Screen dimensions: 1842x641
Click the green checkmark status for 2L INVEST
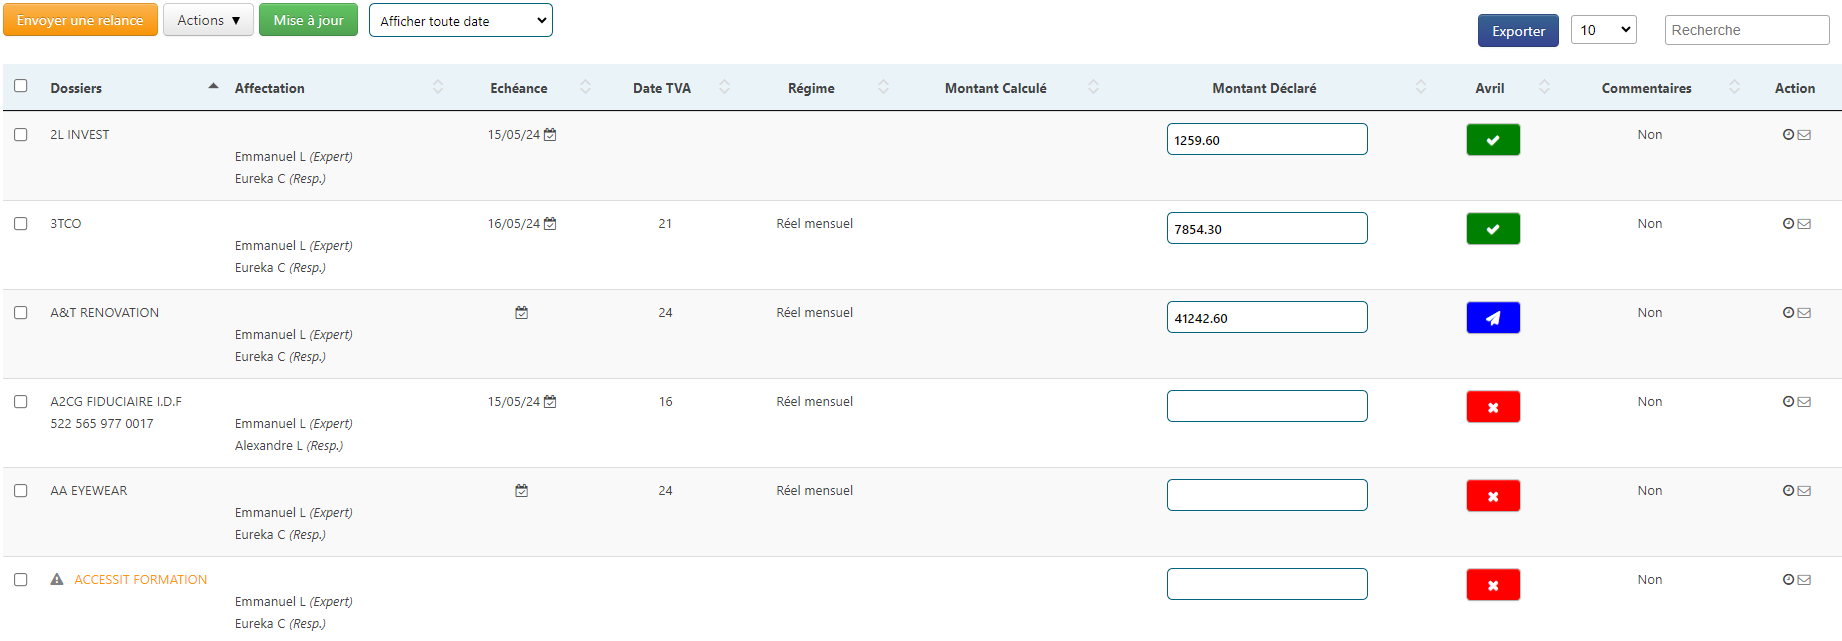pos(1492,140)
